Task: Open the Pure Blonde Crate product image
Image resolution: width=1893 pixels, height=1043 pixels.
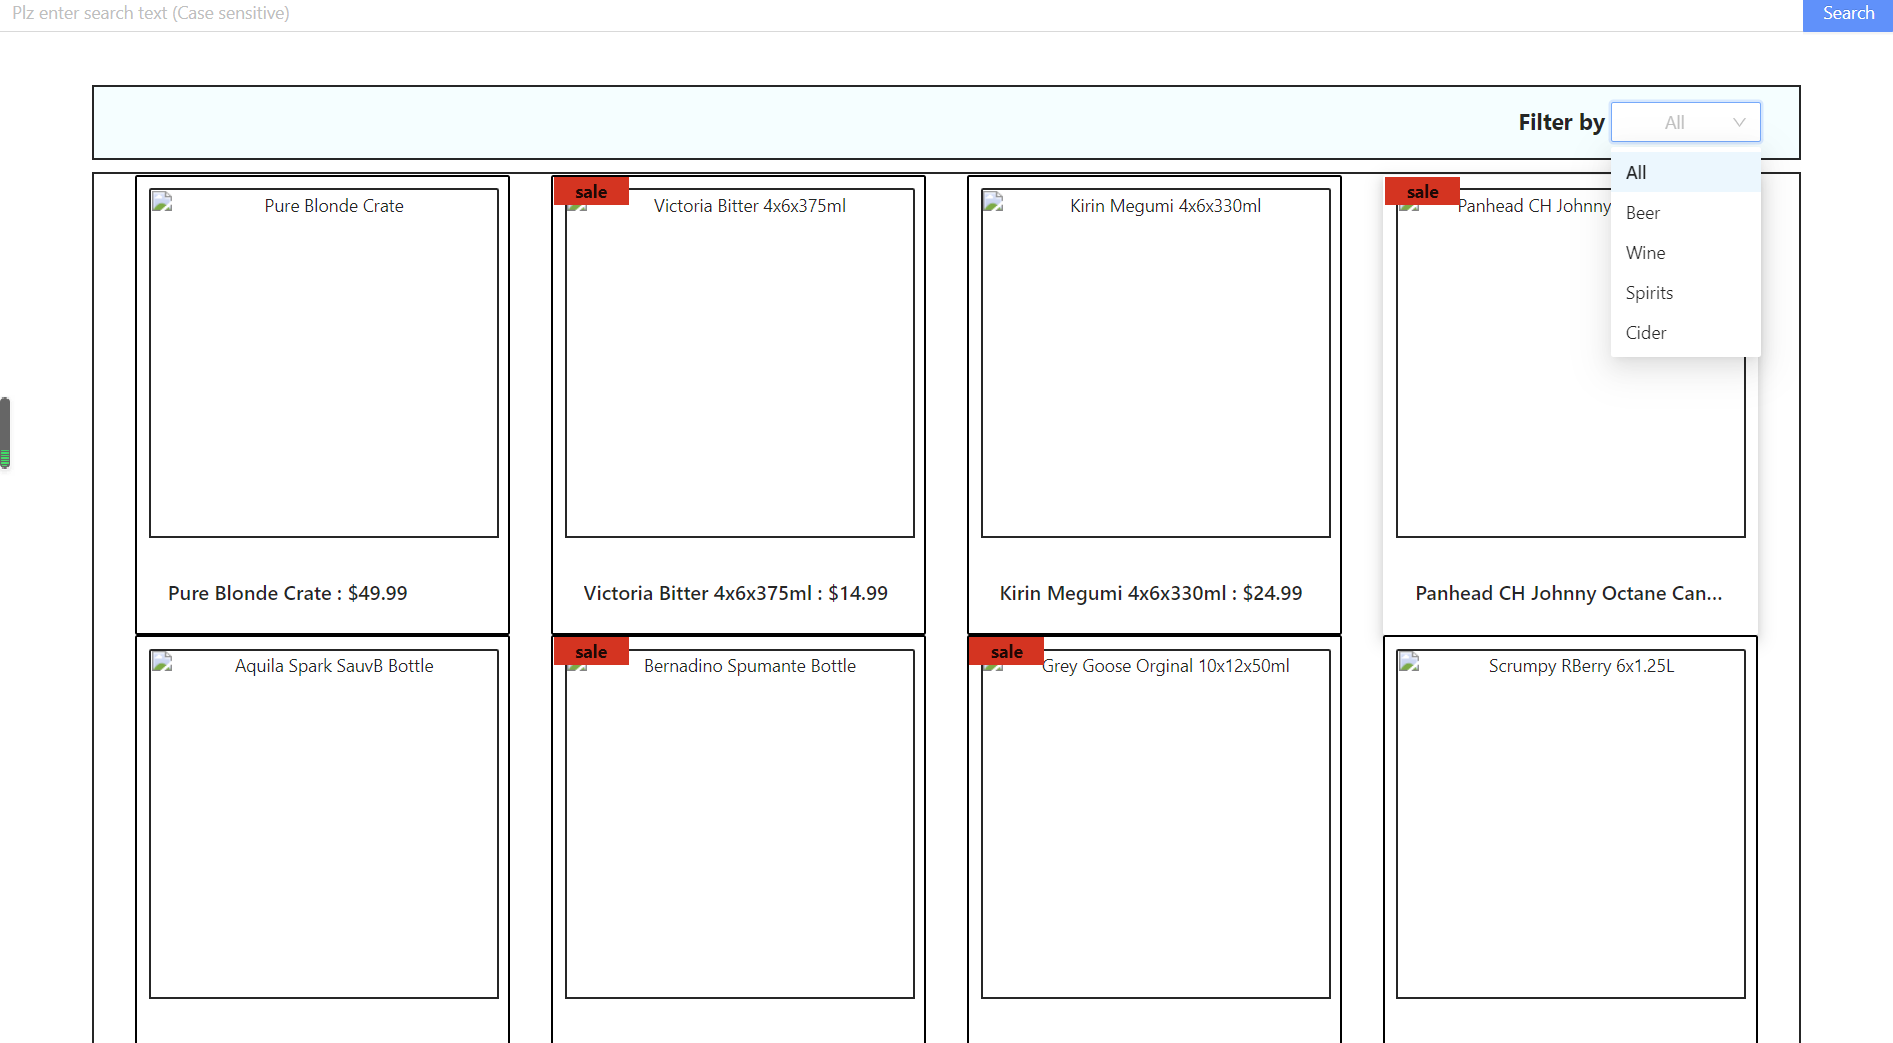Action: click(324, 363)
